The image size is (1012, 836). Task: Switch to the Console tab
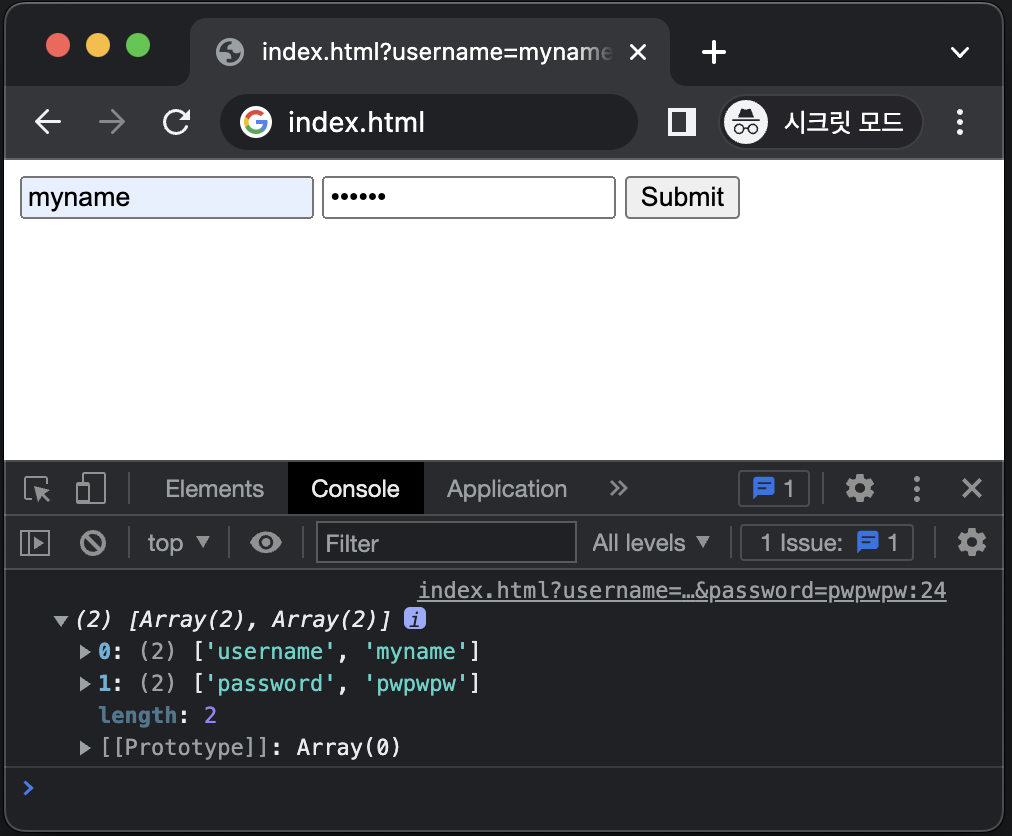(x=356, y=489)
